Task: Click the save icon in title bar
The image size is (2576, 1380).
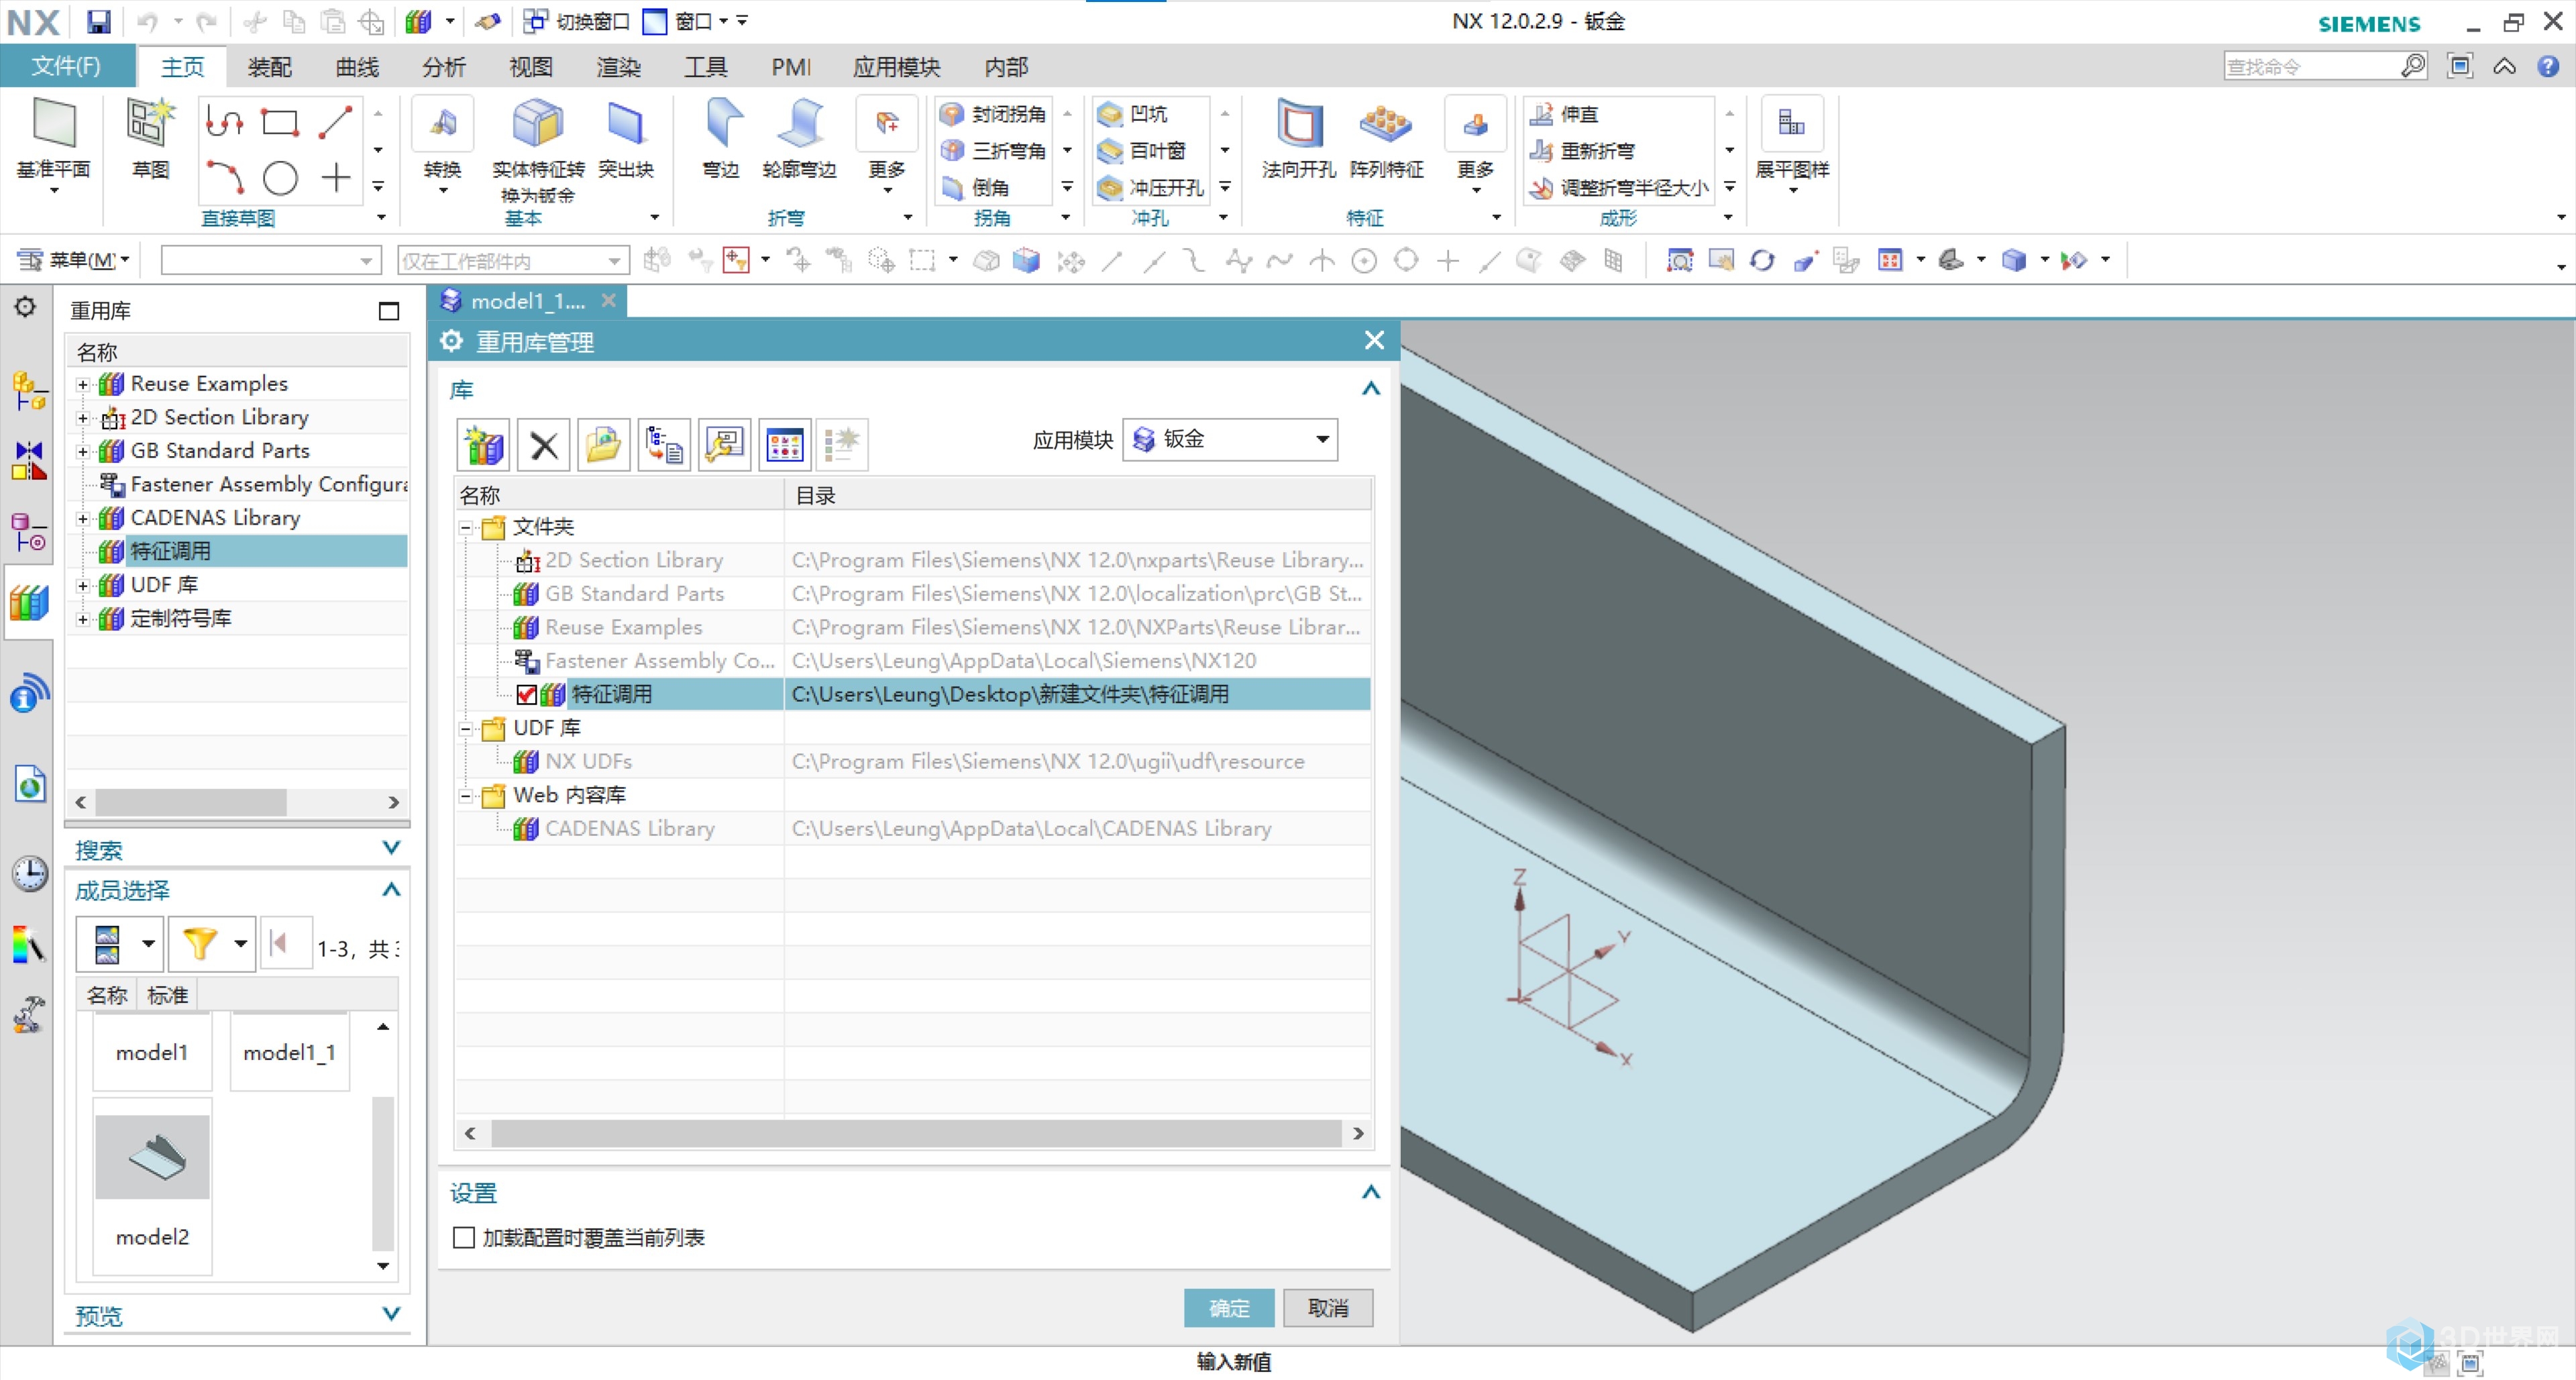Action: pos(97,21)
